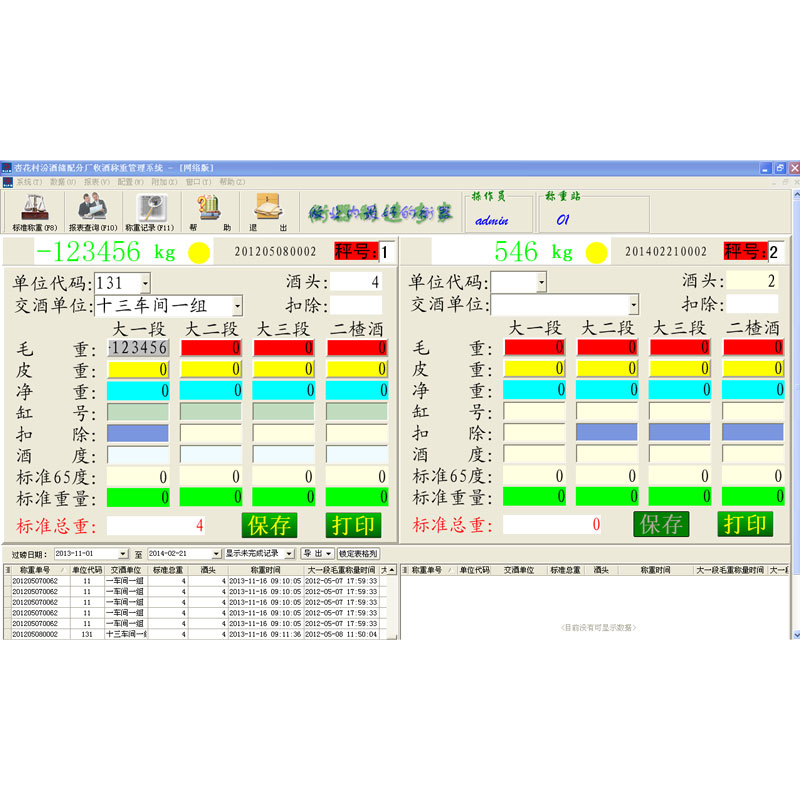Click the 秤号 field showing 2
Screen dimensions: 800x800
tap(776, 252)
